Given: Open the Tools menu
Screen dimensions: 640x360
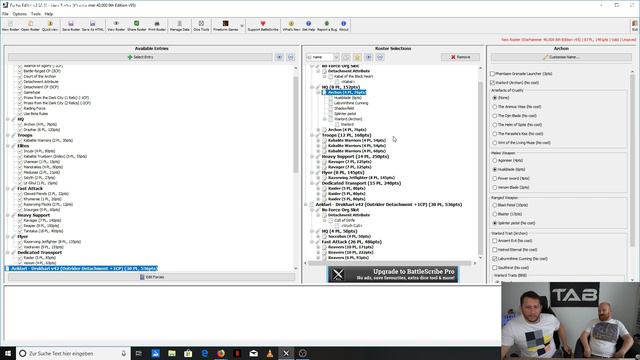Looking at the screenshot, I should click(36, 14).
